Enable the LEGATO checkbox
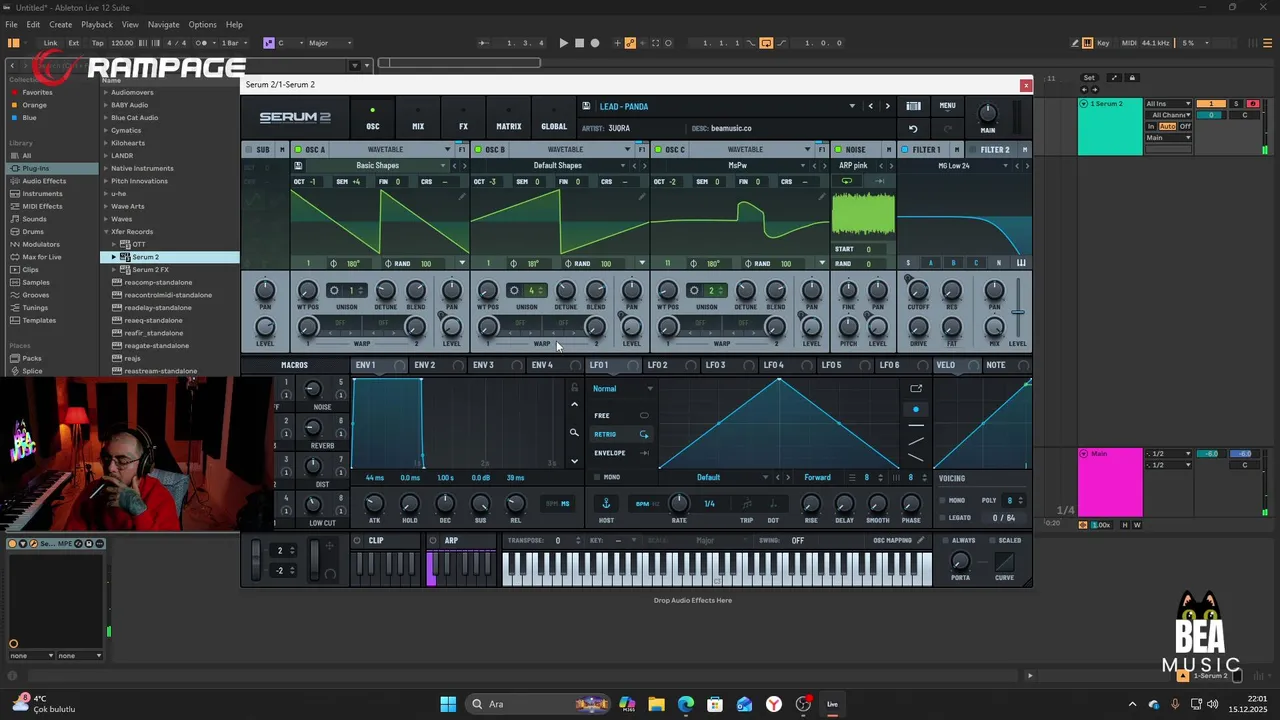 [x=943, y=518]
